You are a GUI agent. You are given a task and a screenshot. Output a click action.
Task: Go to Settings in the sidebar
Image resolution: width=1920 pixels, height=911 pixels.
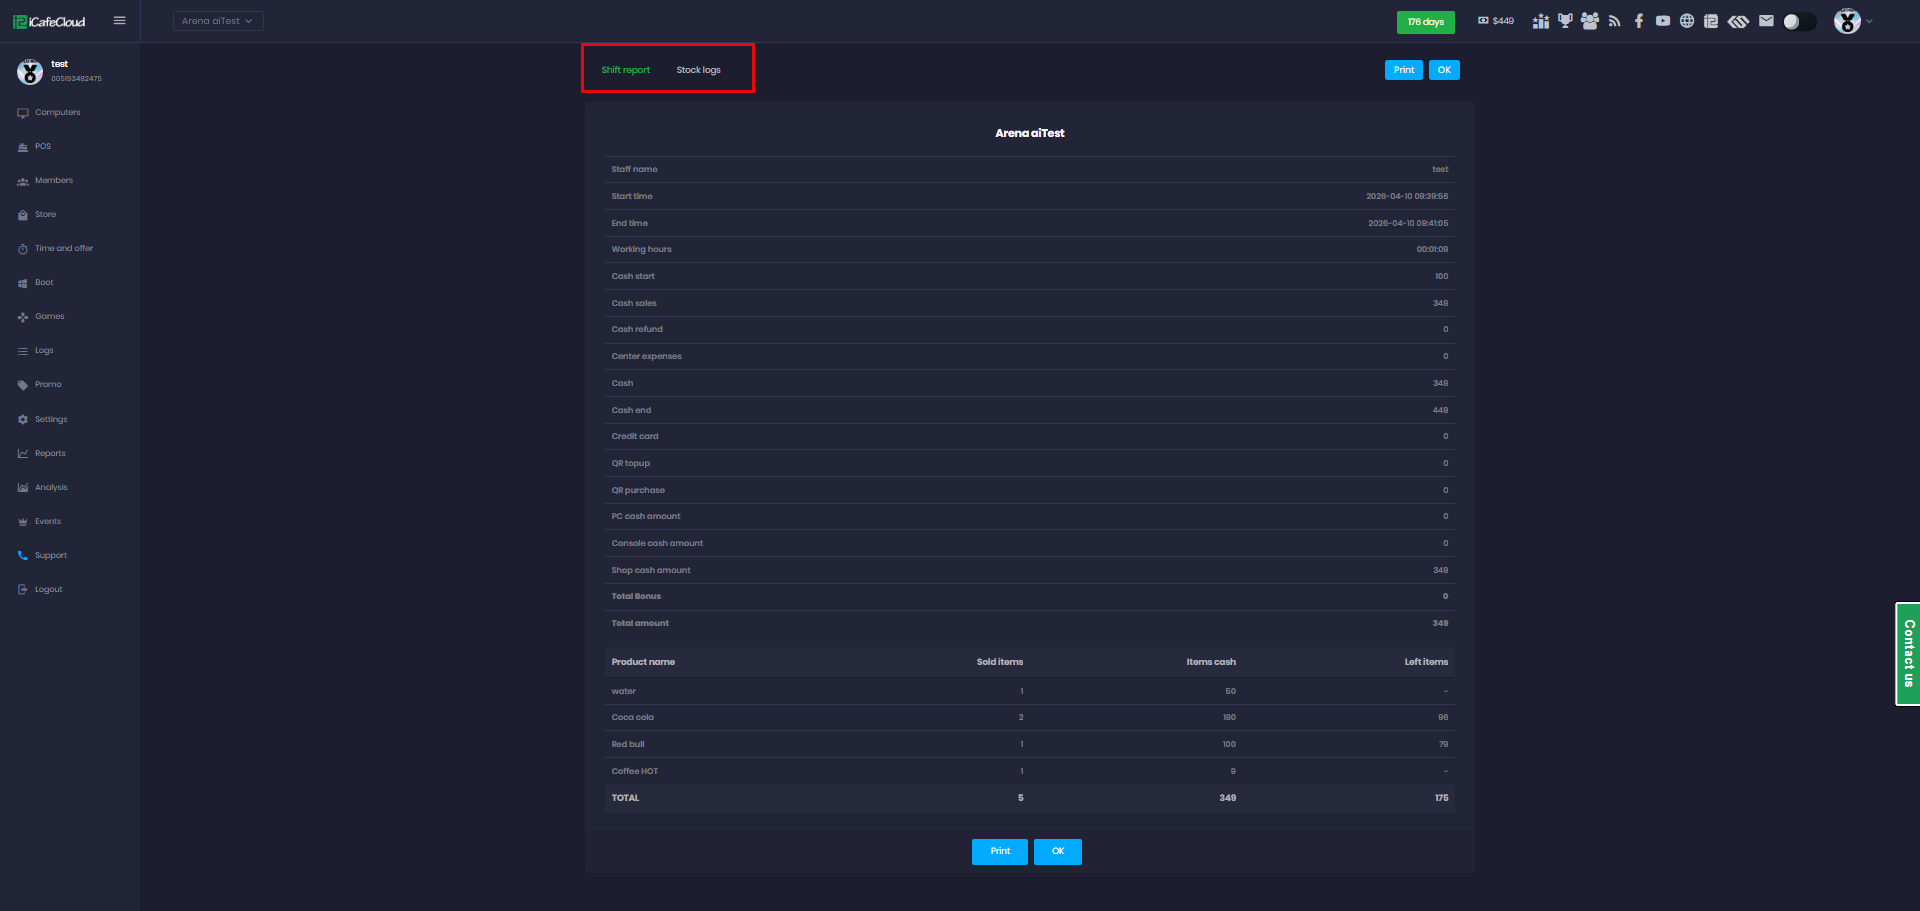[x=51, y=419]
